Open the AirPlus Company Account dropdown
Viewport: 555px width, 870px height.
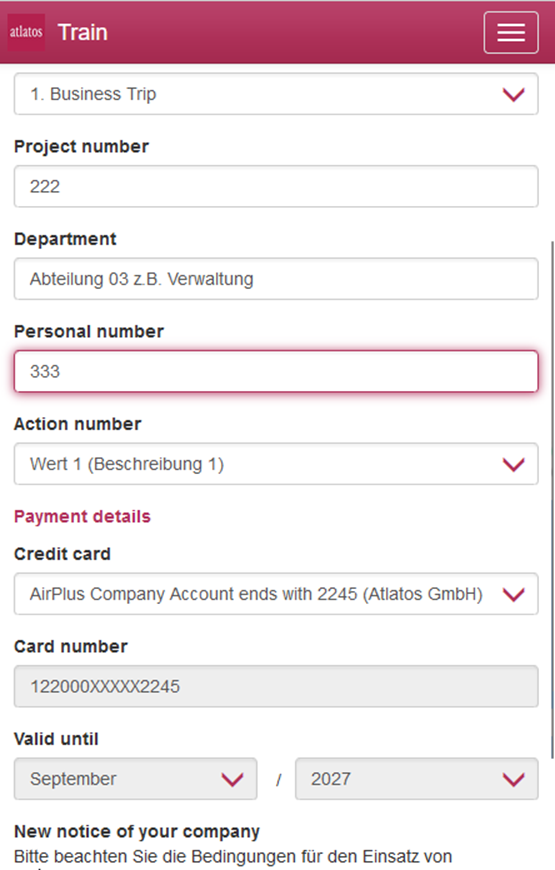pyautogui.click(x=276, y=594)
